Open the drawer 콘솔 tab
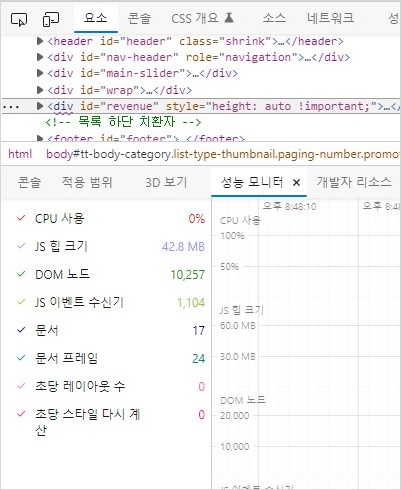 pyautogui.click(x=29, y=182)
